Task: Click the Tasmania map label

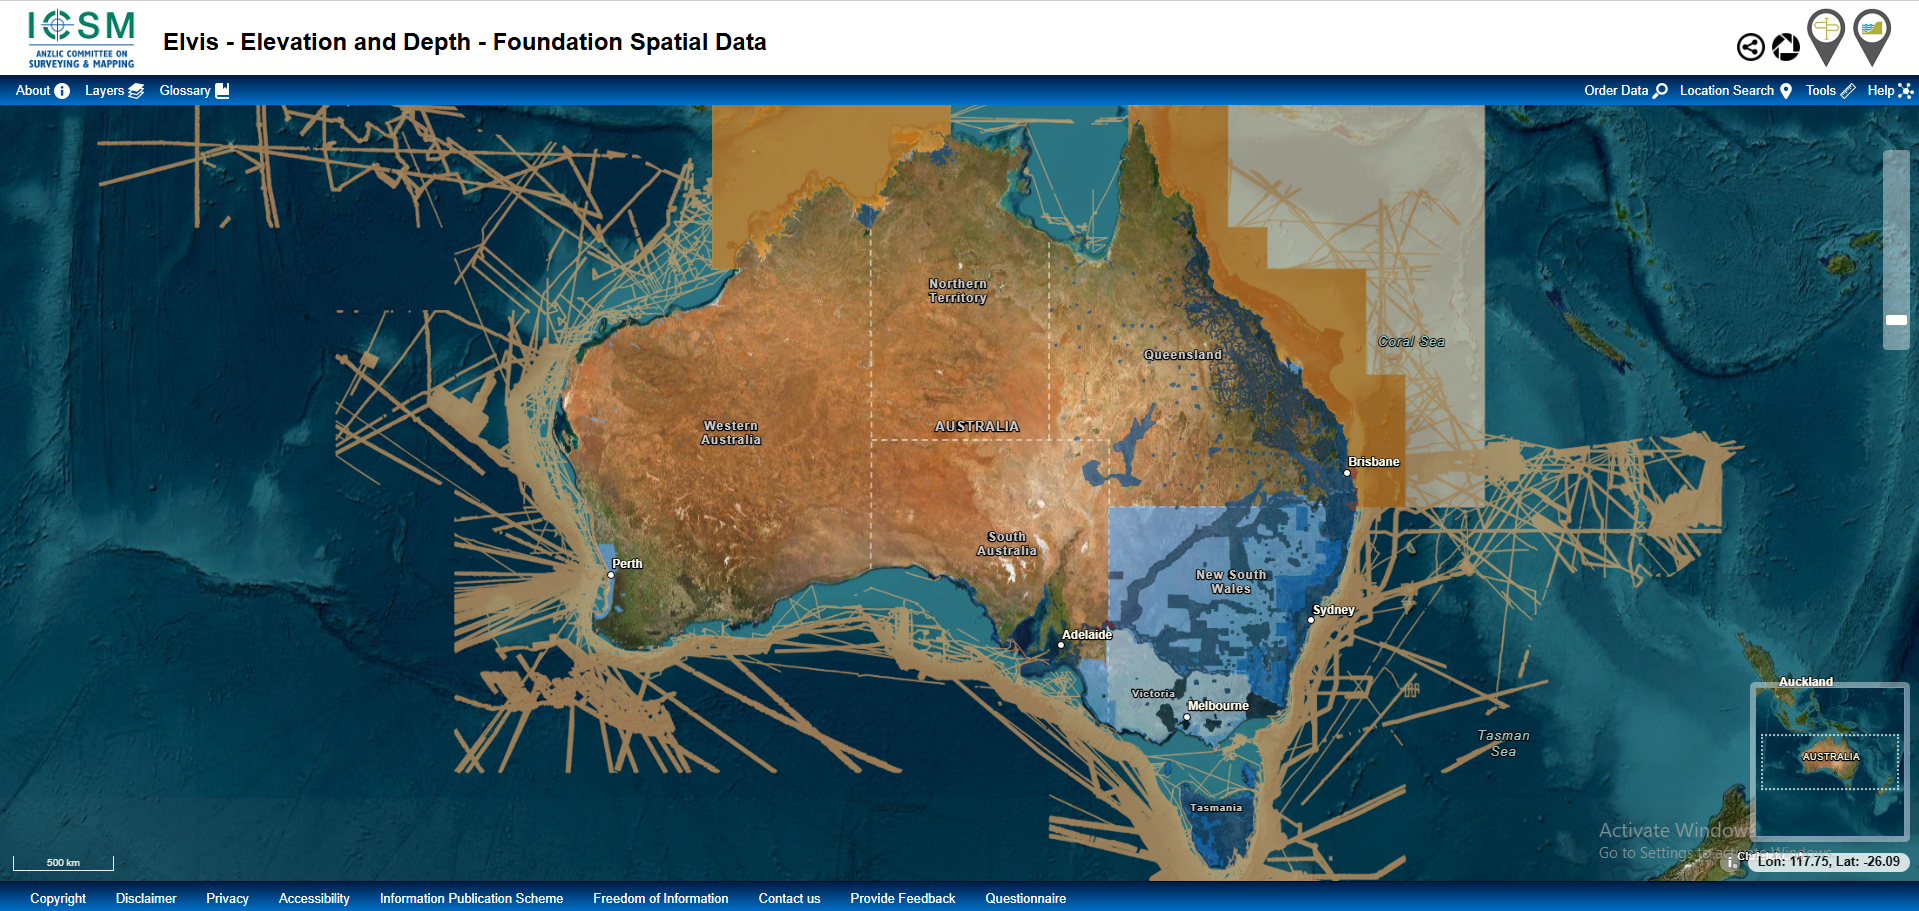Action: [1216, 808]
